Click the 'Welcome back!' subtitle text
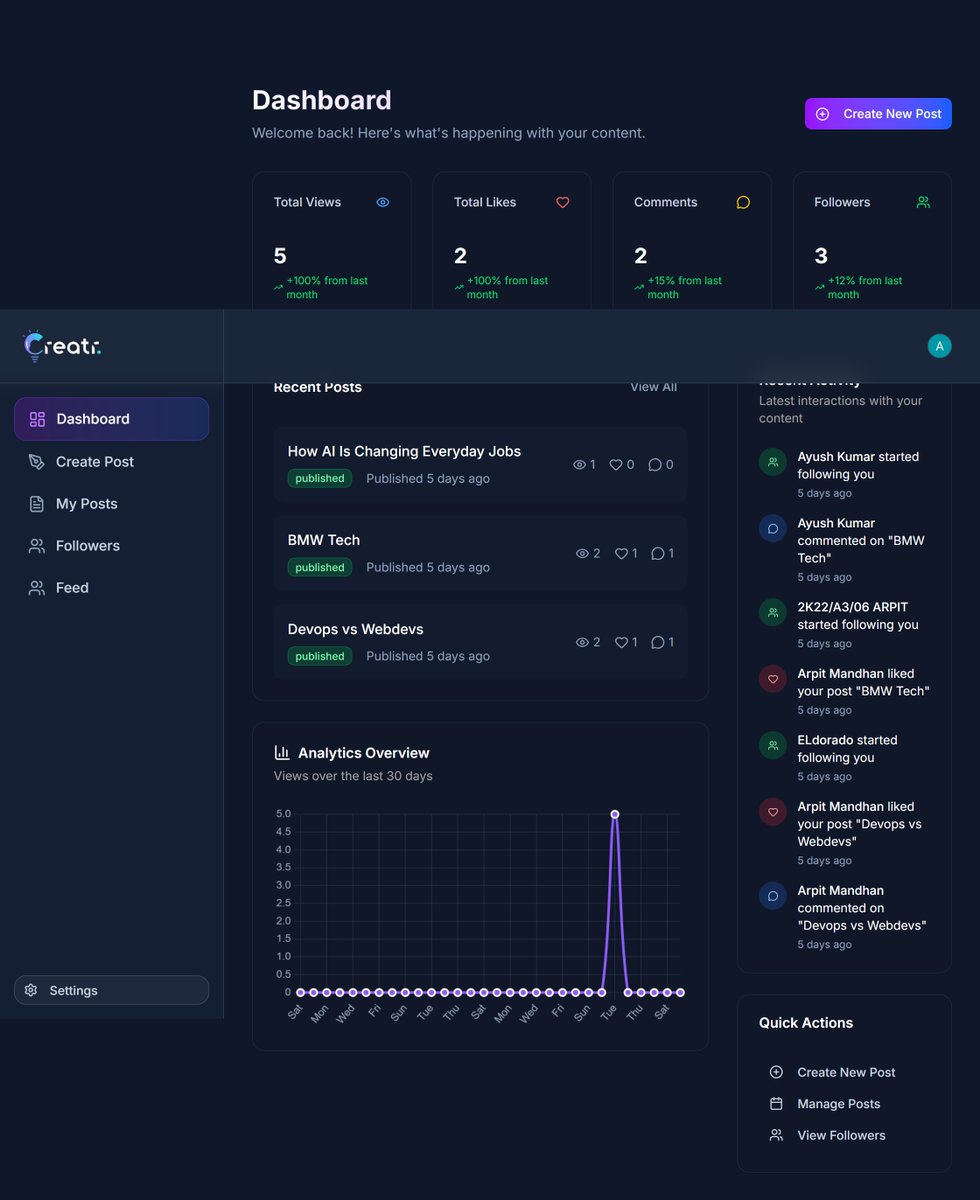980x1200 pixels. tap(449, 133)
